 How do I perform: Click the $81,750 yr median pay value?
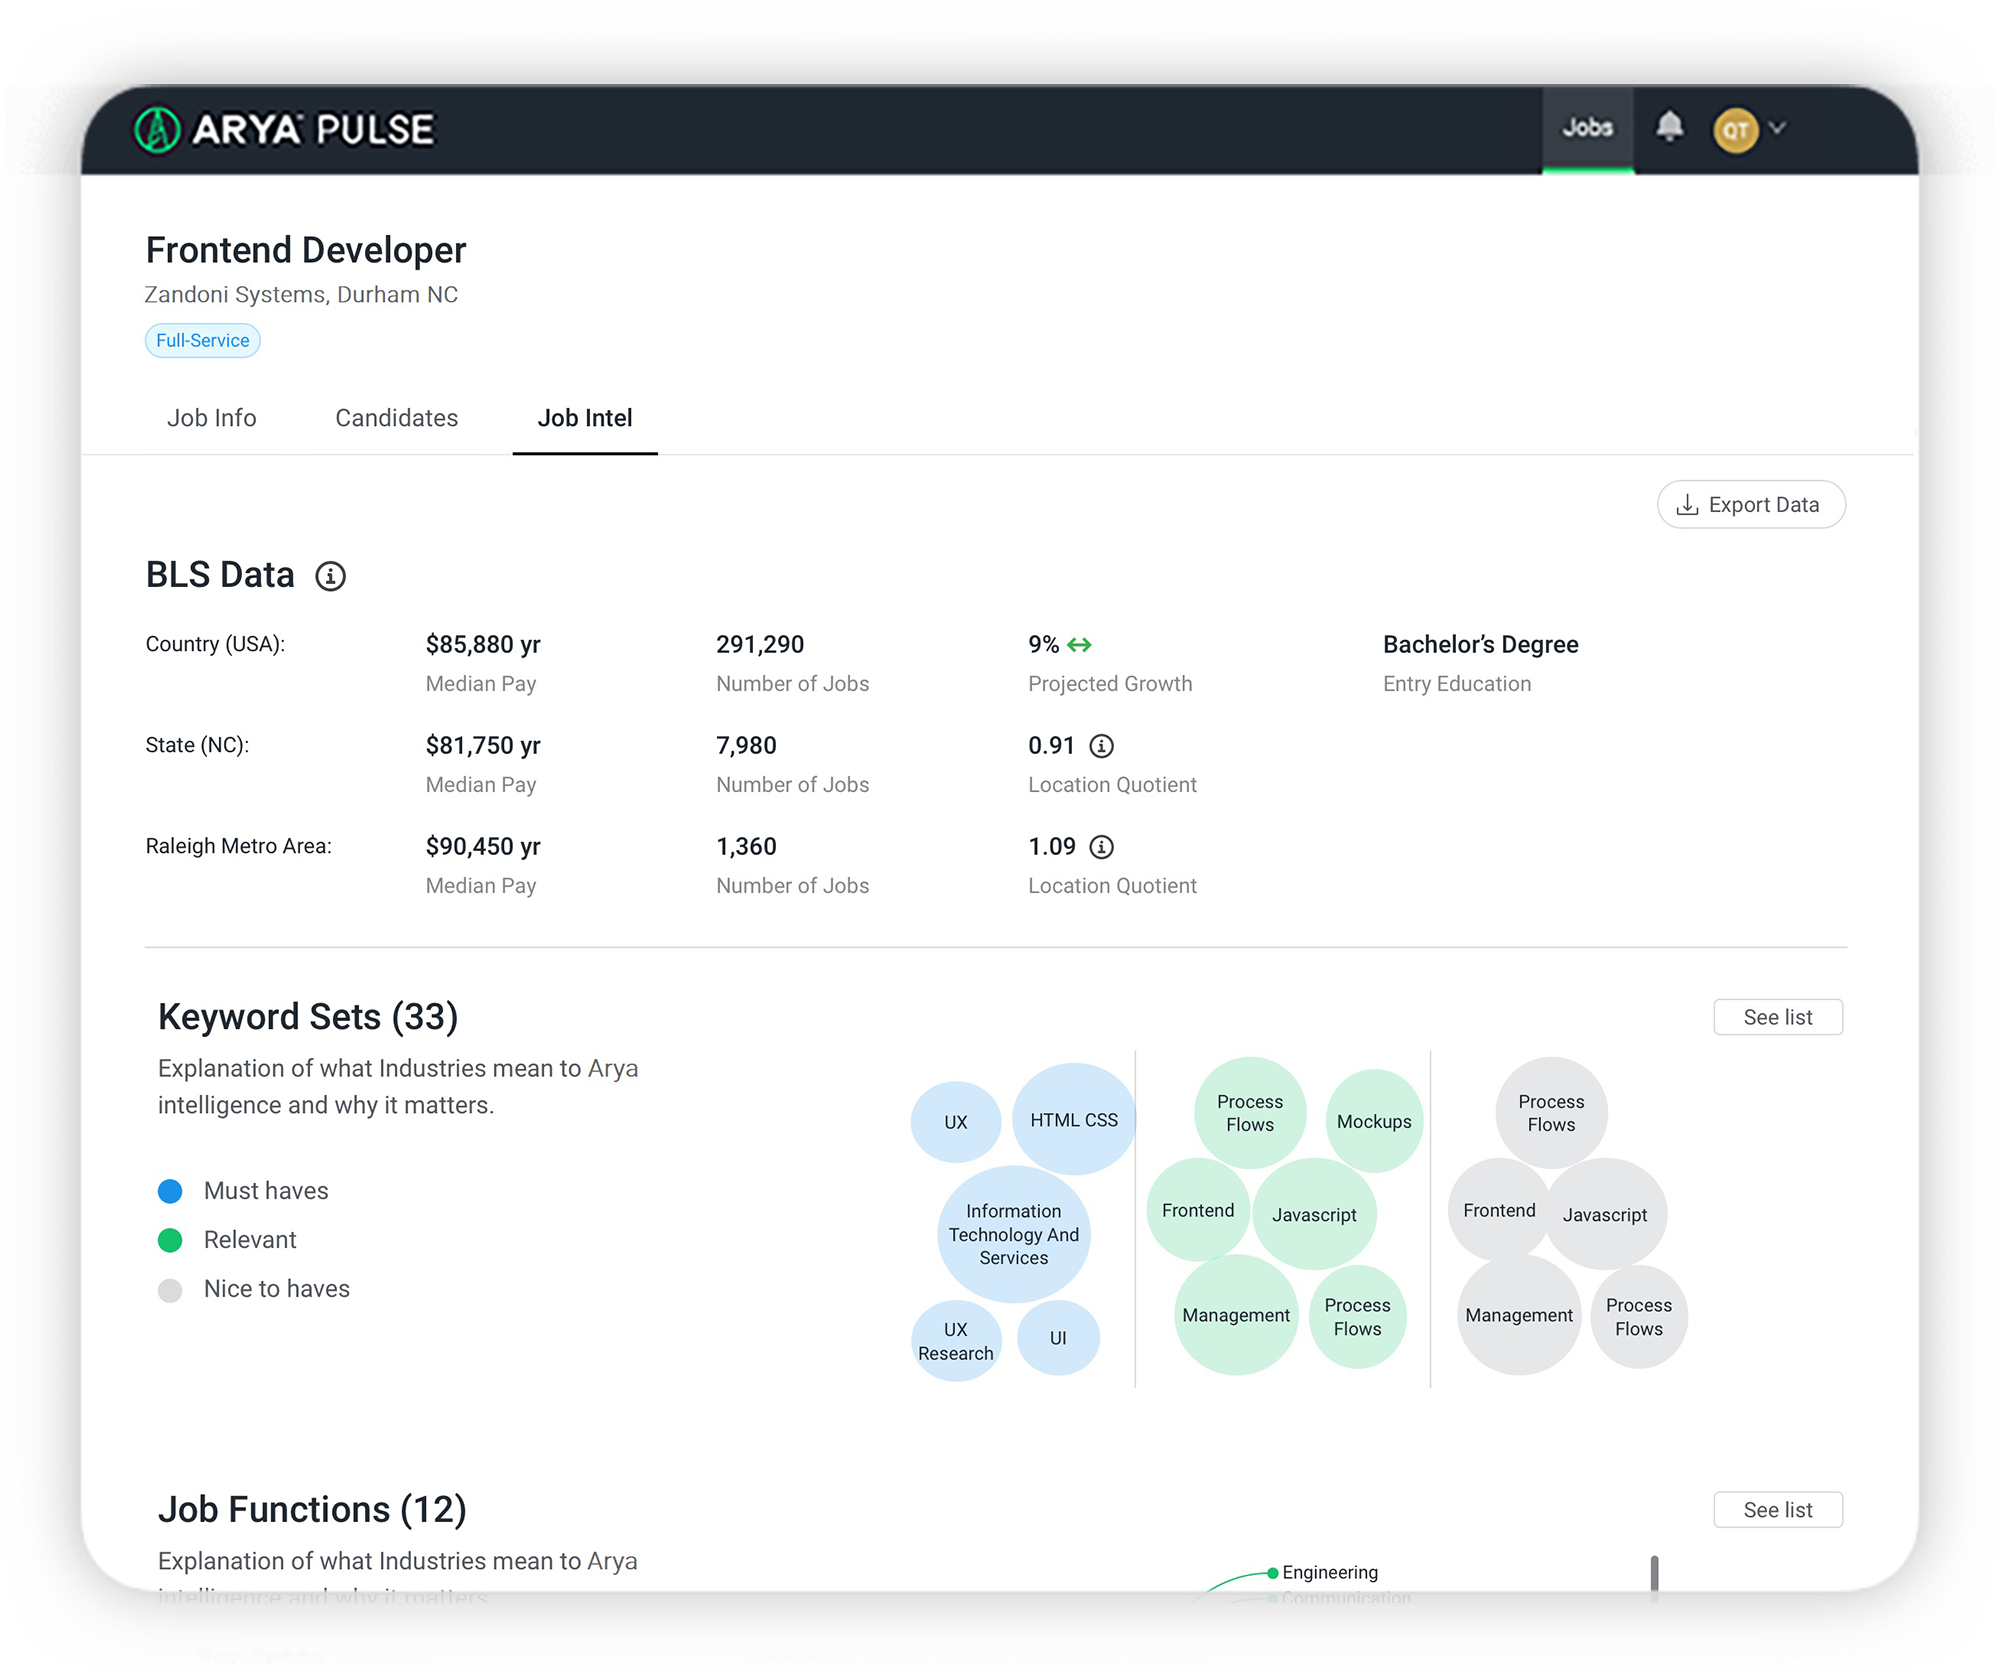click(483, 746)
